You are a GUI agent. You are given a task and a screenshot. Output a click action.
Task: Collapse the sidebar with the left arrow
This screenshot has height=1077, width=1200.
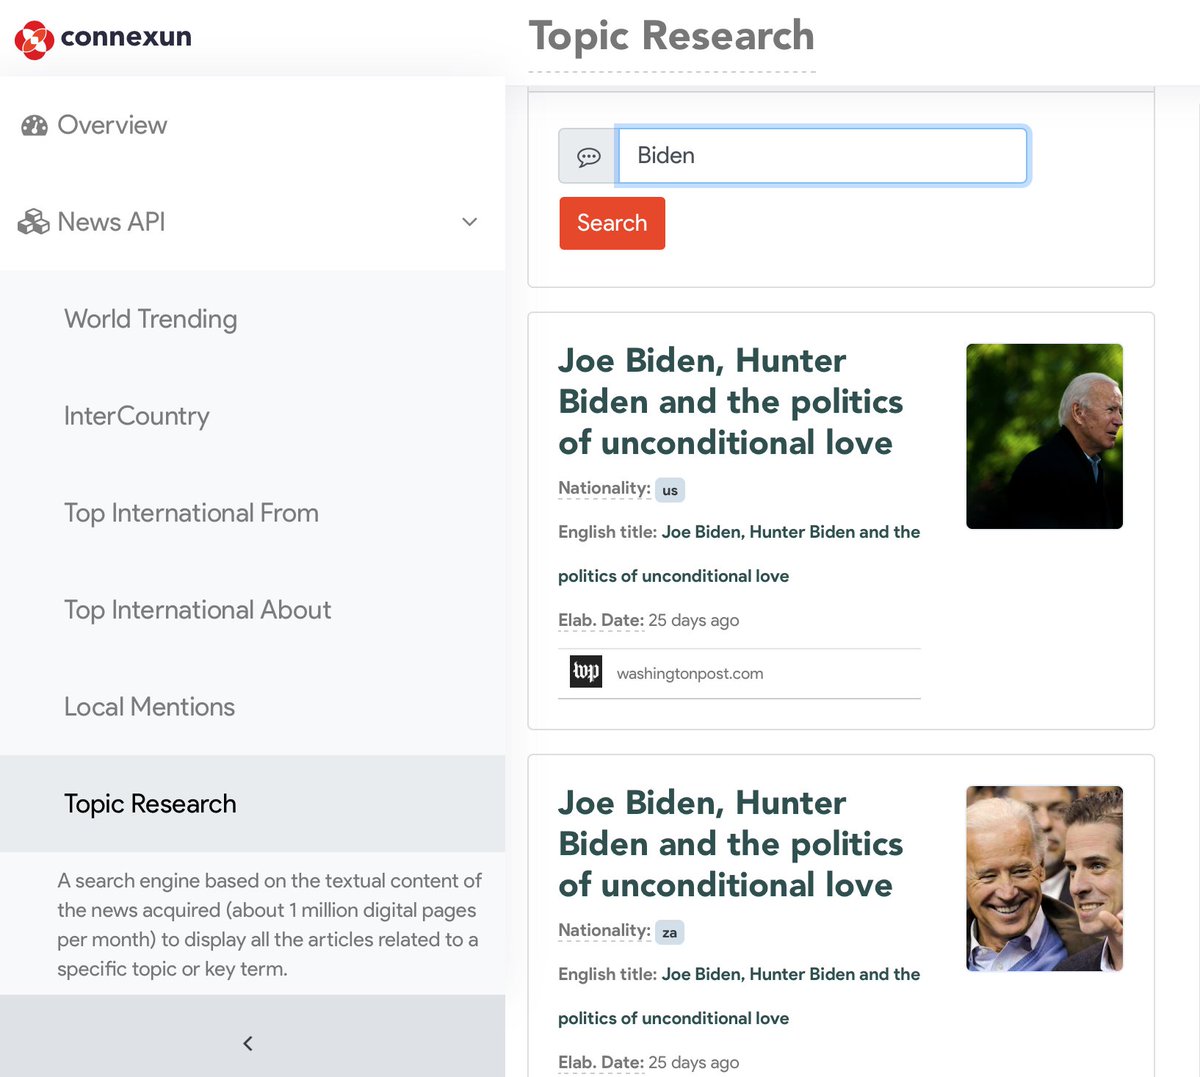tap(248, 1043)
